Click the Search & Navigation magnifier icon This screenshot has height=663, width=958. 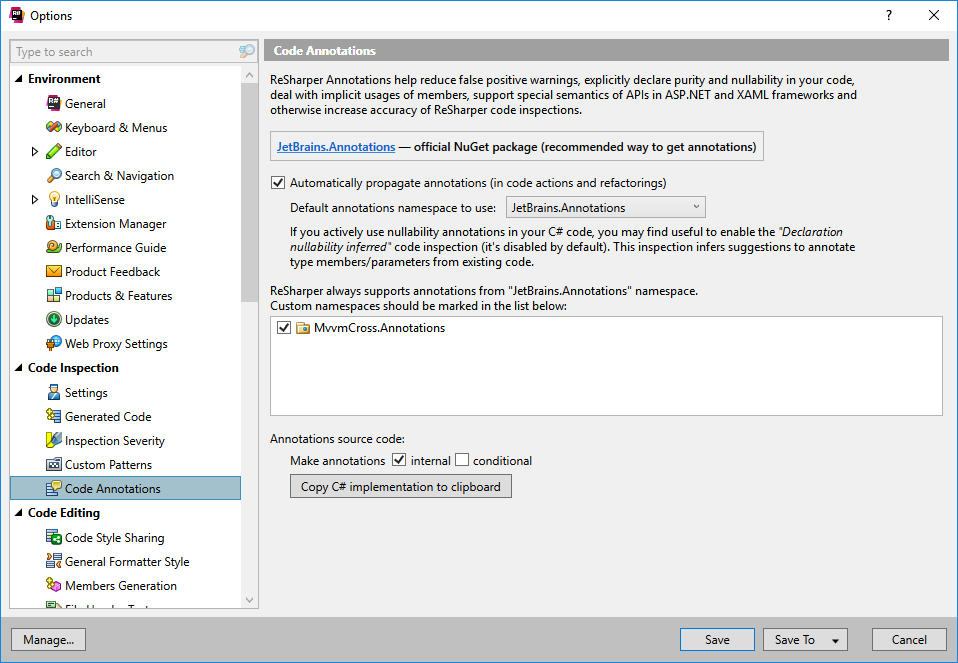click(54, 175)
